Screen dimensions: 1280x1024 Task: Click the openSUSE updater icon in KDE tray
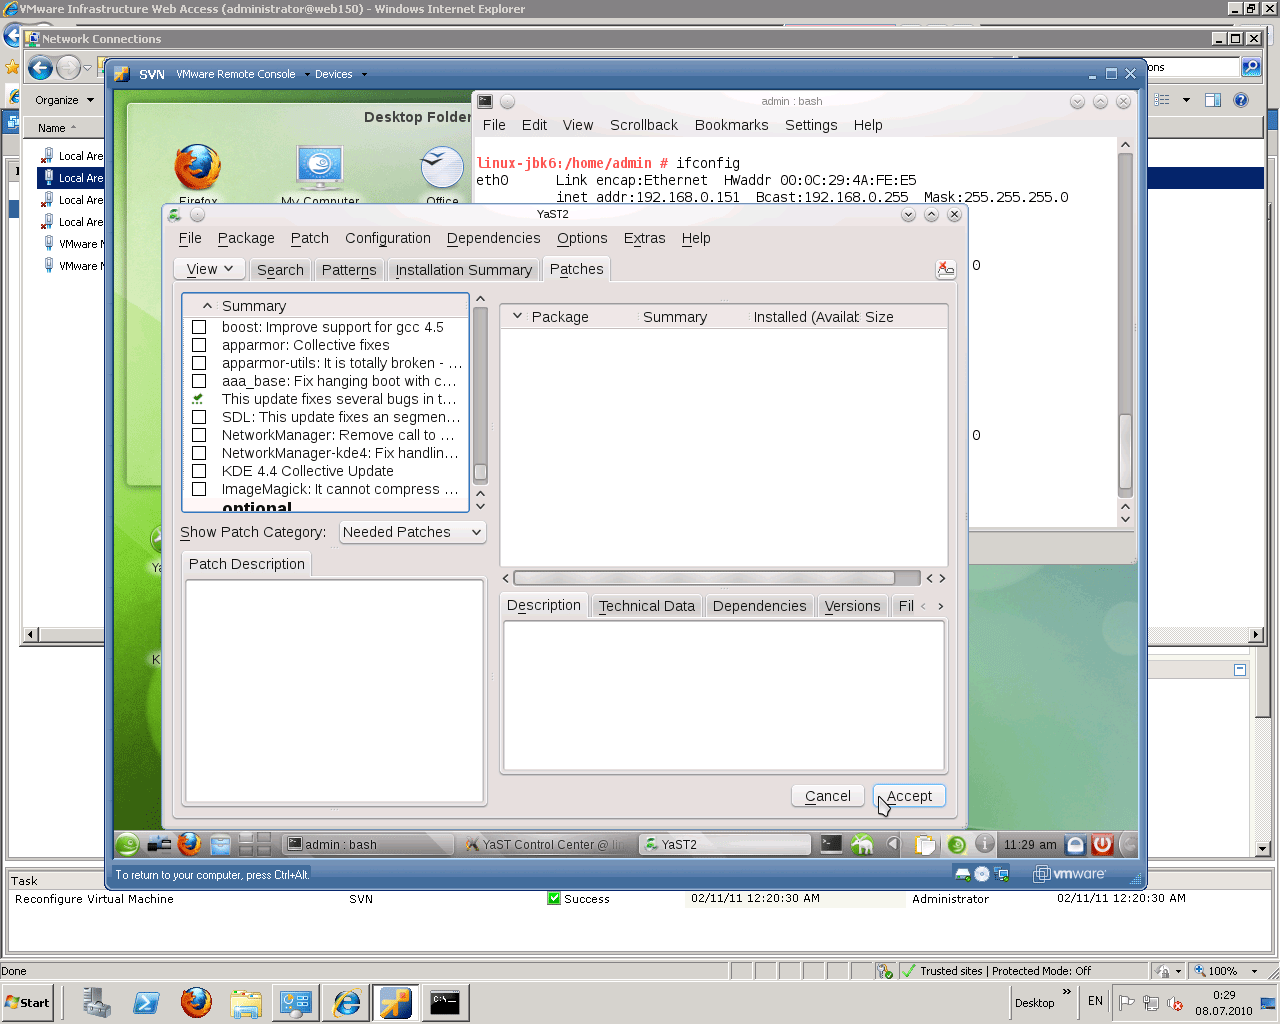(957, 845)
